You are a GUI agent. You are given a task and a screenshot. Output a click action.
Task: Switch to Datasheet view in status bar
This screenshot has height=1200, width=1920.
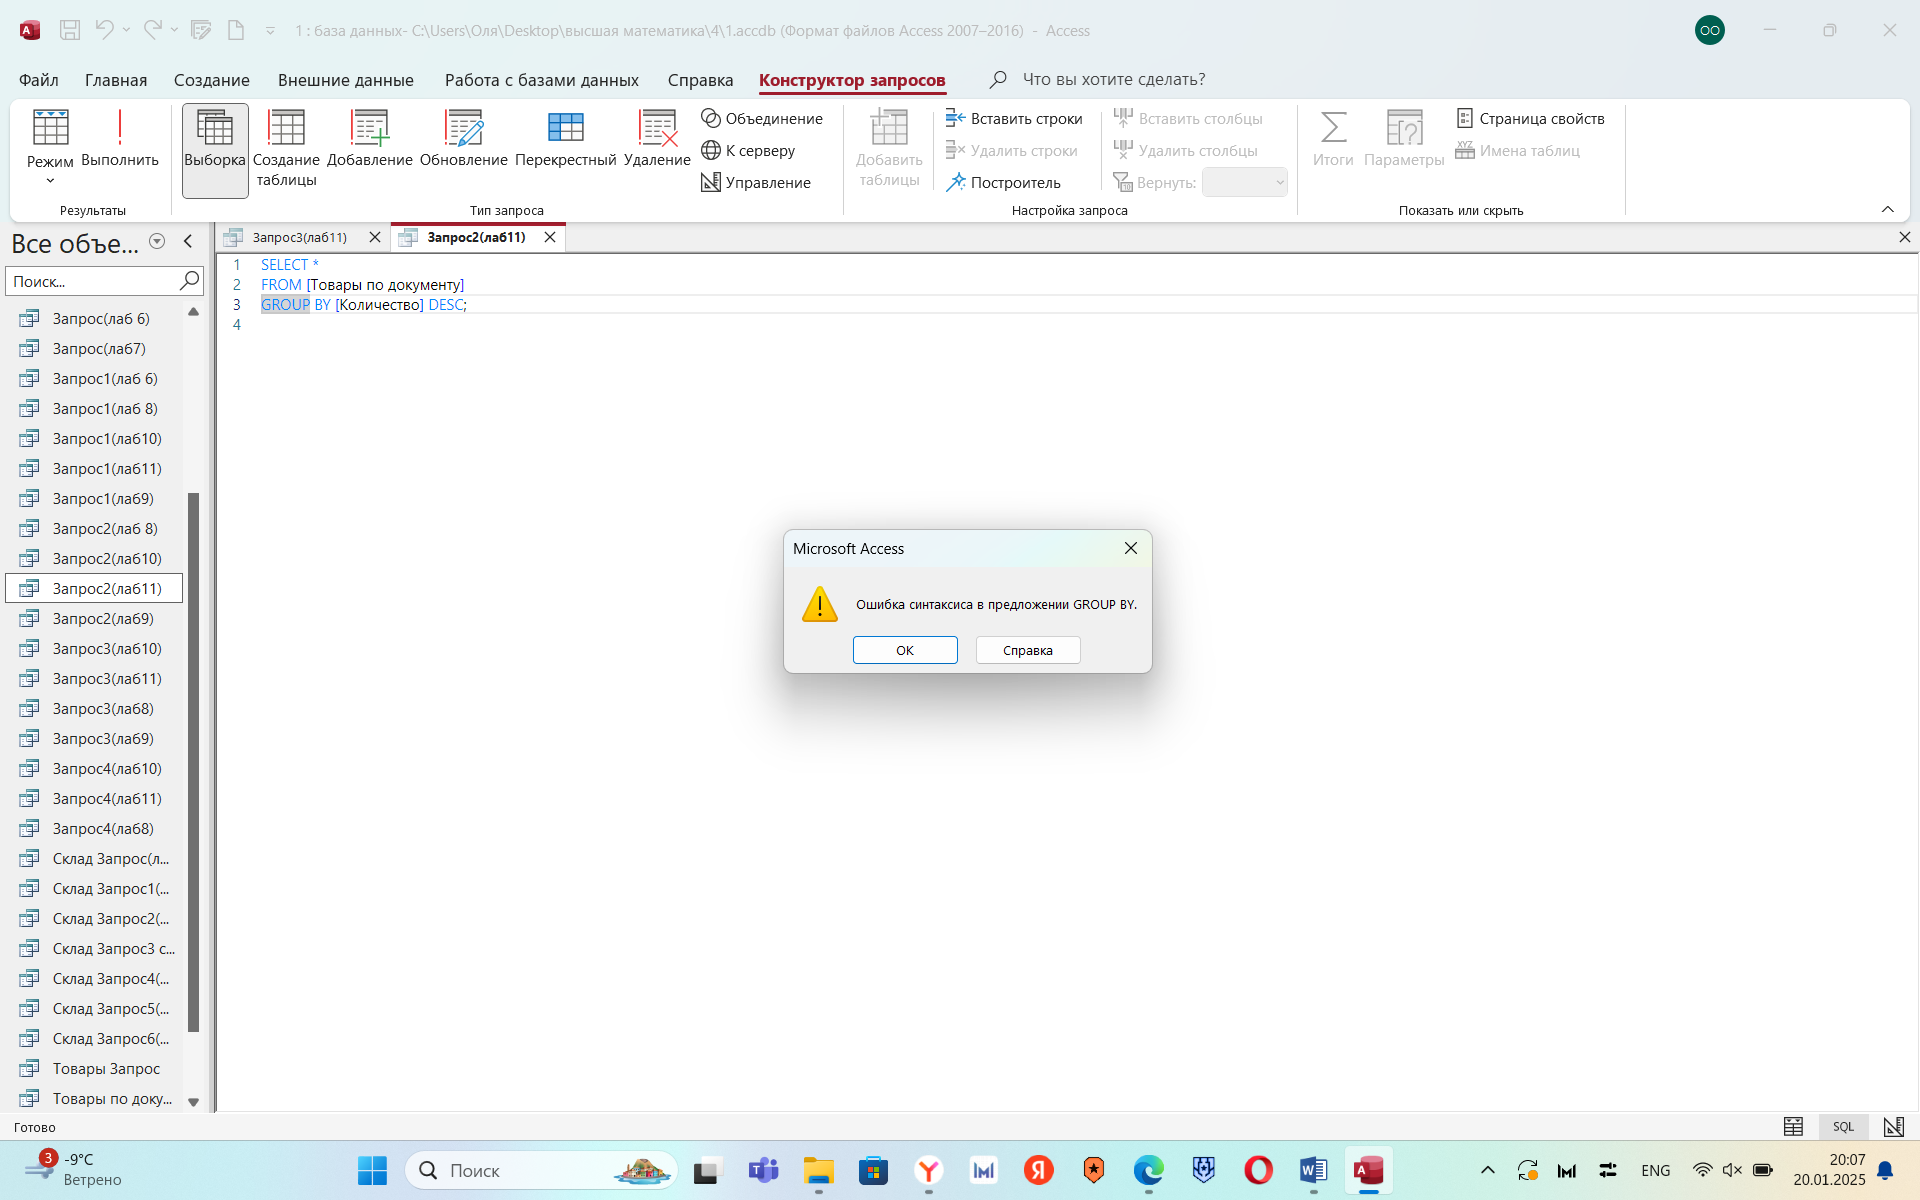[x=1793, y=1127]
